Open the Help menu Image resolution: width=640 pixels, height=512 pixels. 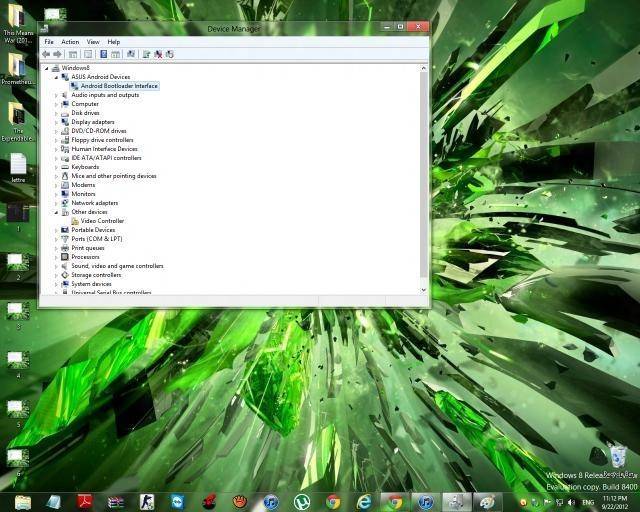[113, 42]
